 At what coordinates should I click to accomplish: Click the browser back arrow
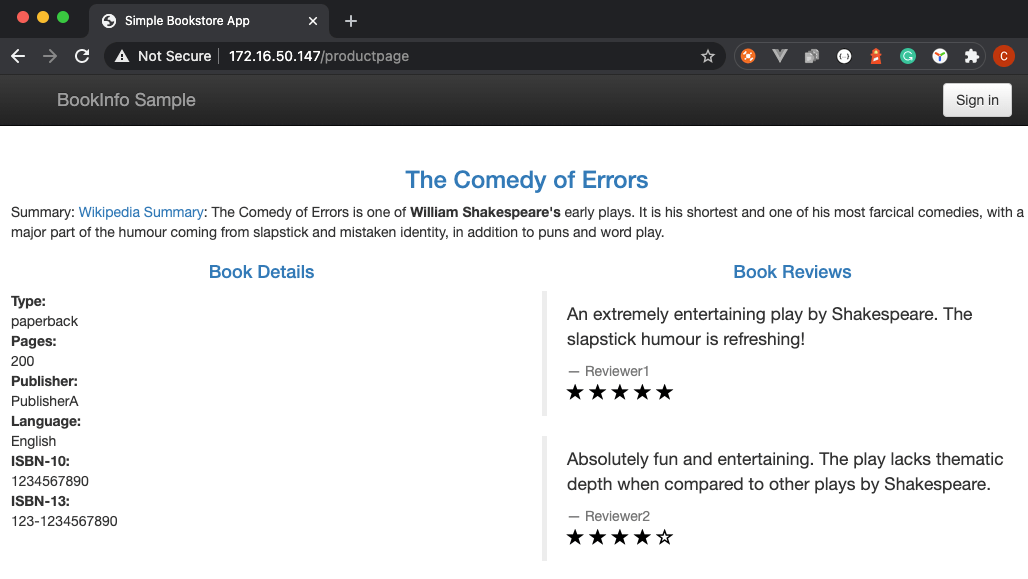(x=18, y=56)
